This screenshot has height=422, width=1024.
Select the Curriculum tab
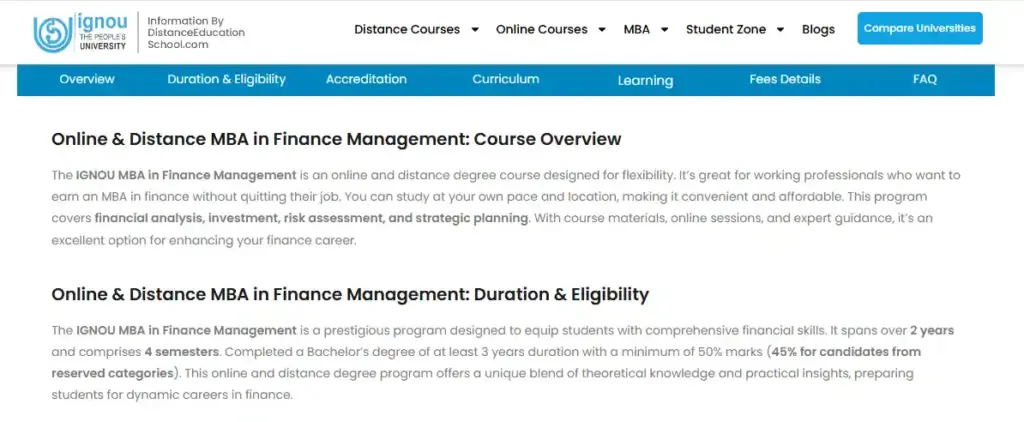tap(506, 79)
